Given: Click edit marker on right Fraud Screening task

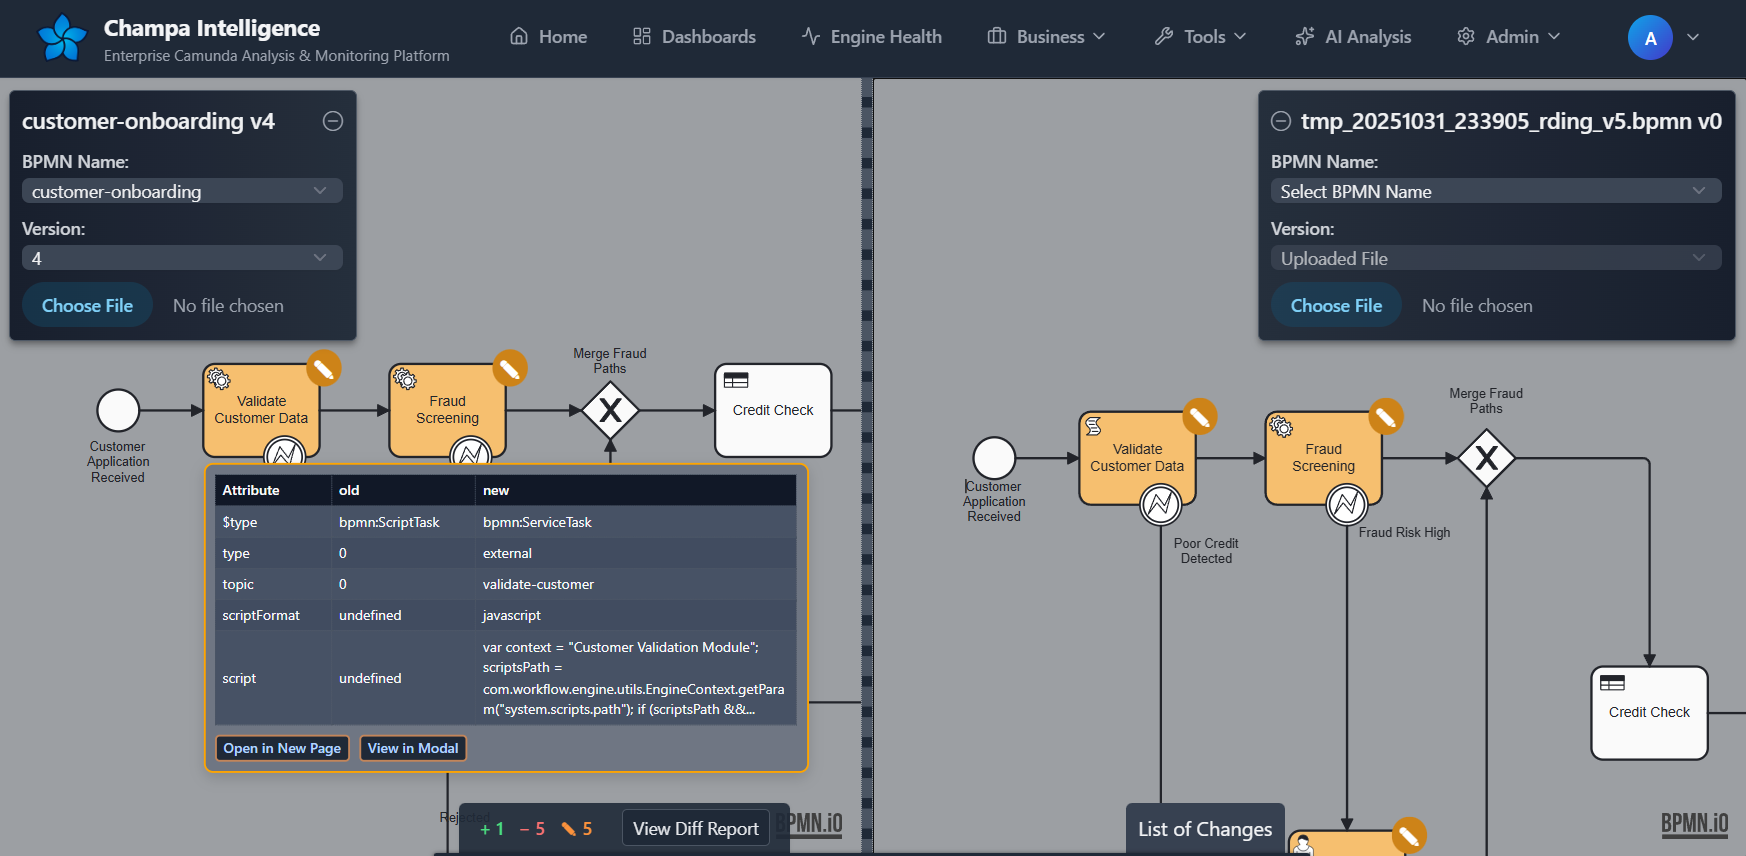Looking at the screenshot, I should 1385,416.
